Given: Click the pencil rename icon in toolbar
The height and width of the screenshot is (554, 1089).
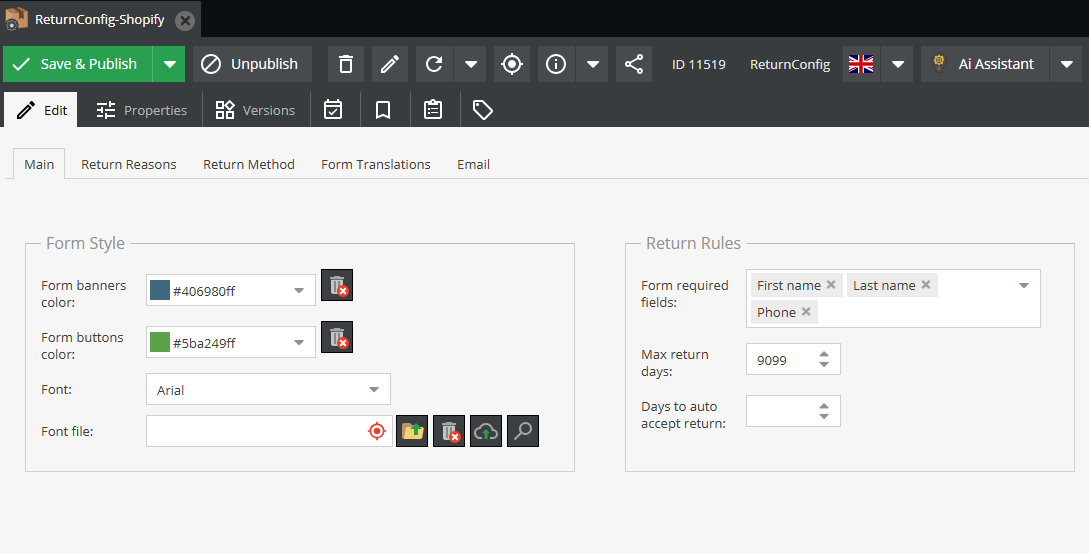Looking at the screenshot, I should pyautogui.click(x=390, y=64).
